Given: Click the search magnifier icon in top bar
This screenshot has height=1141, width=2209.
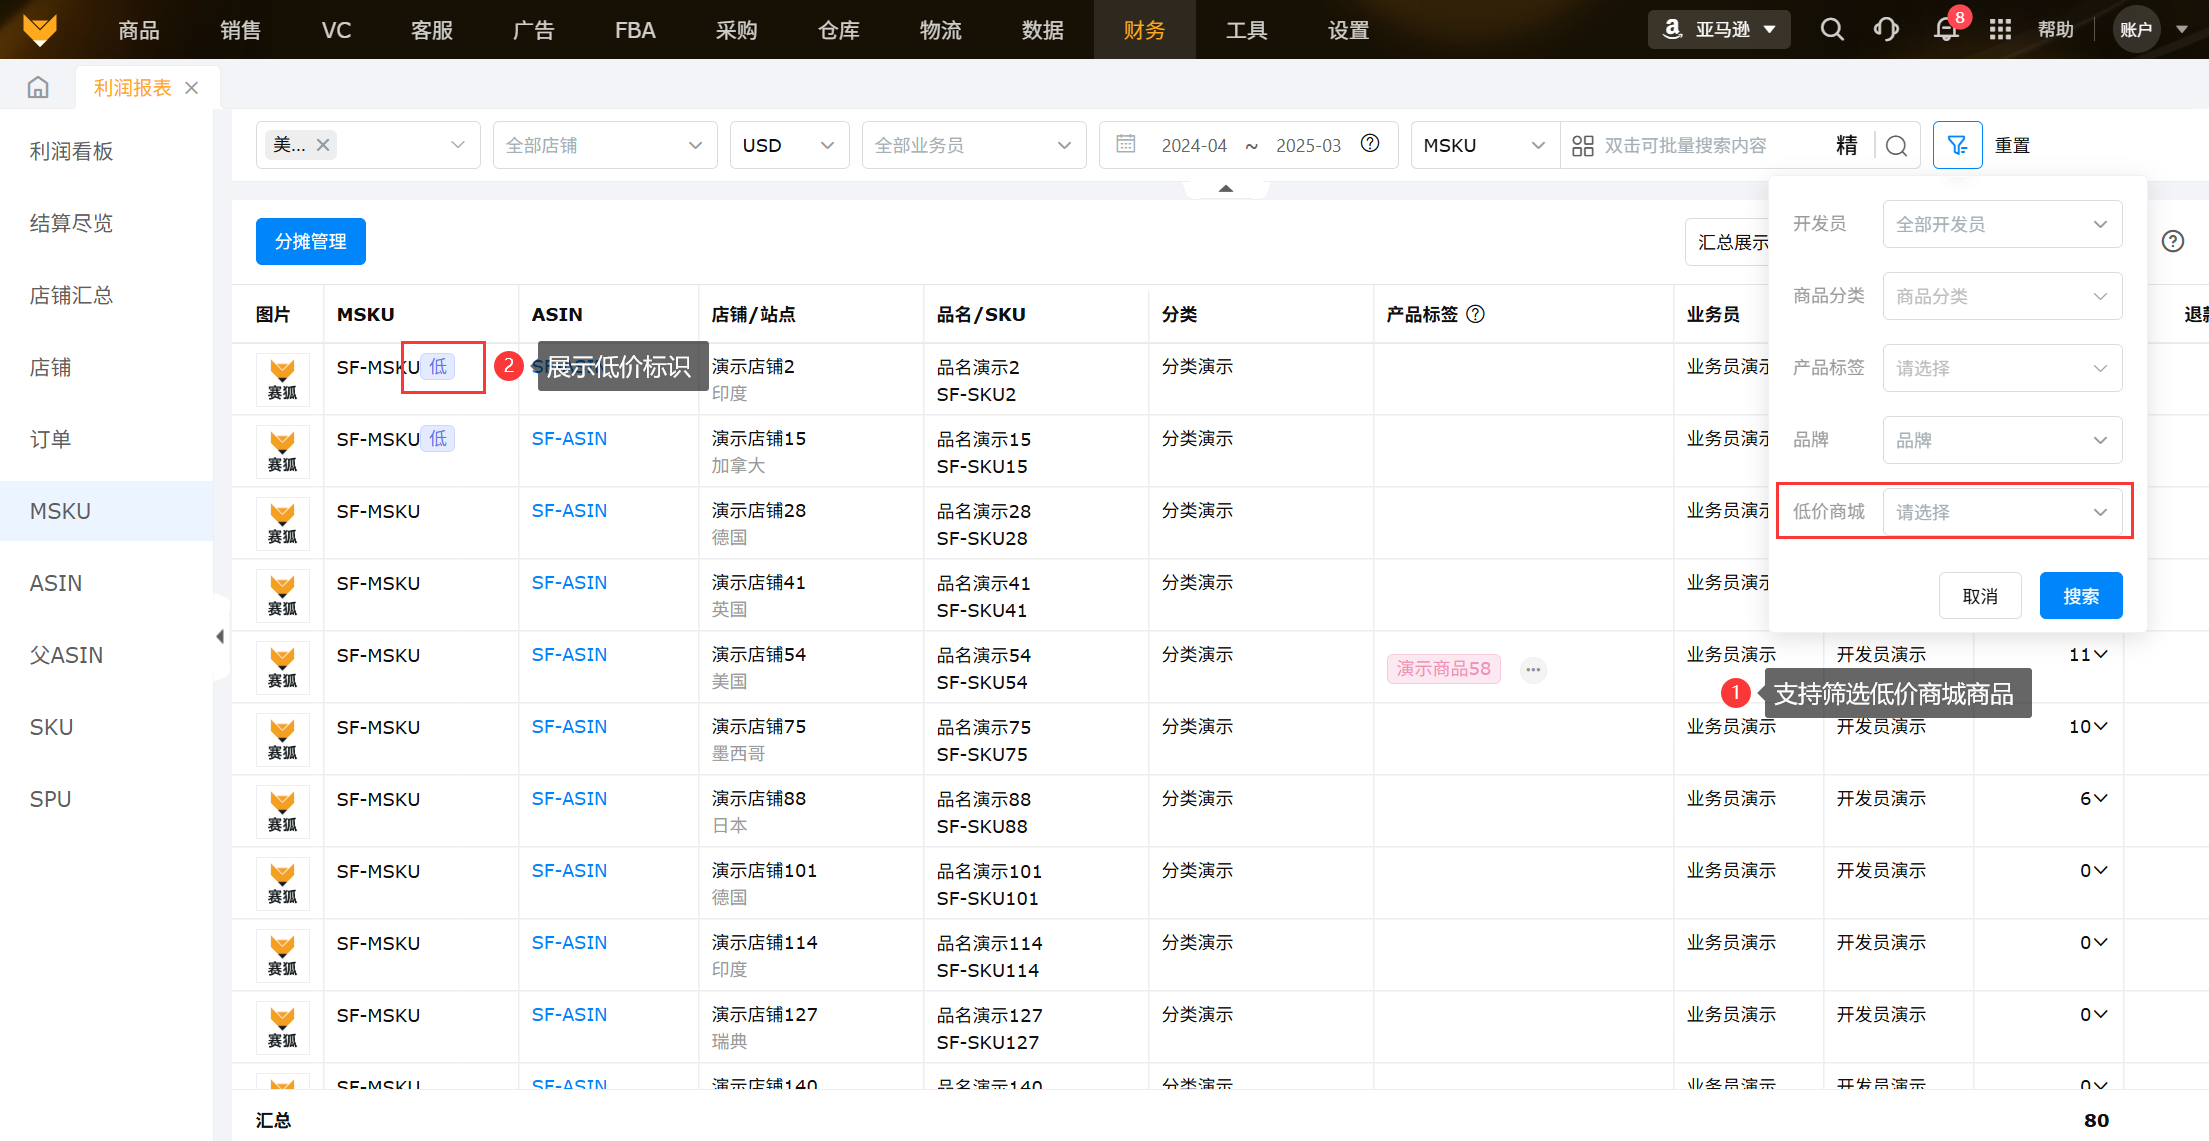Looking at the screenshot, I should coord(1831,30).
